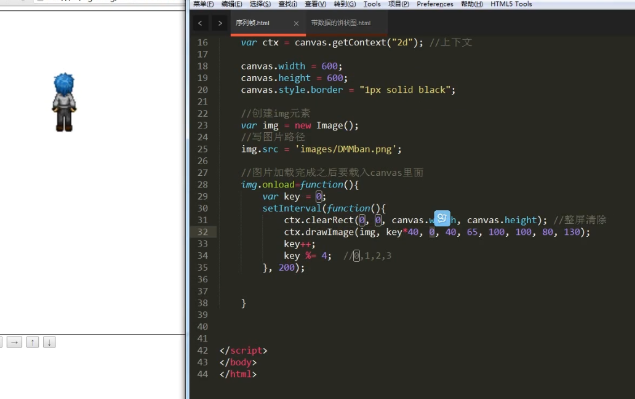
Task: Click the blue floating icon on line 31
Action: tap(442, 218)
